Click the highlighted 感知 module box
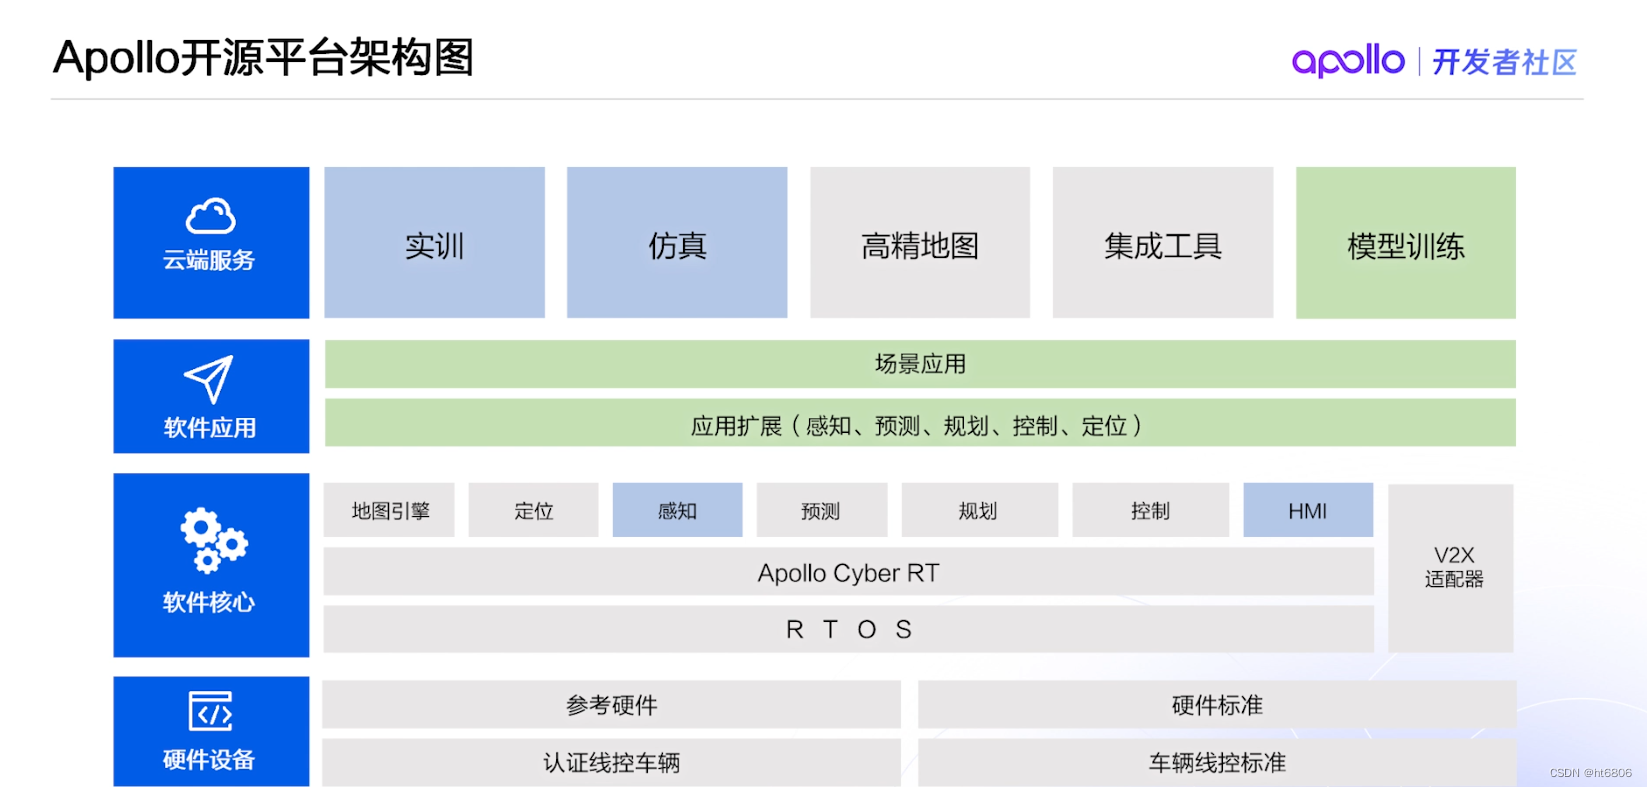 (677, 511)
